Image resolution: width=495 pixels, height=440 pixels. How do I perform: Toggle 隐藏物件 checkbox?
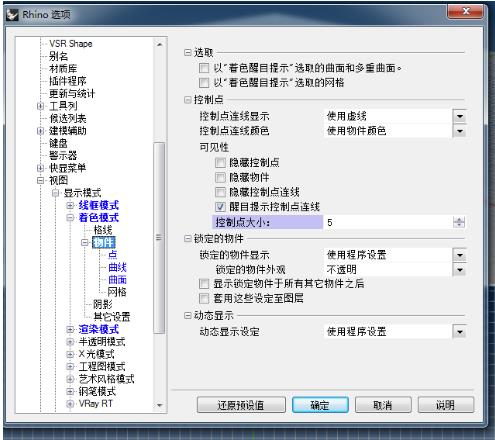click(220, 177)
